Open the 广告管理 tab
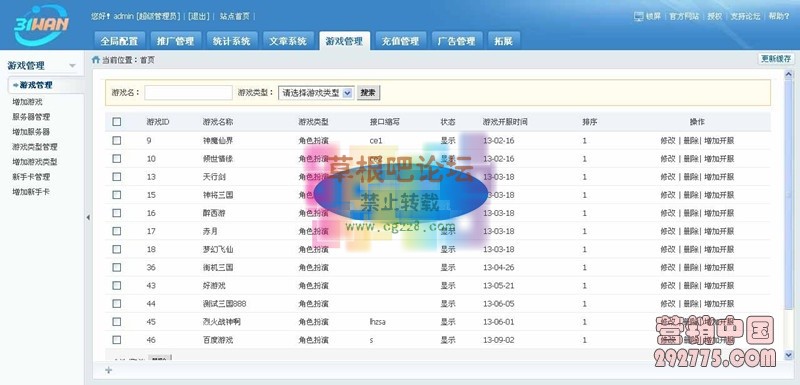The image size is (800, 385). (456, 41)
